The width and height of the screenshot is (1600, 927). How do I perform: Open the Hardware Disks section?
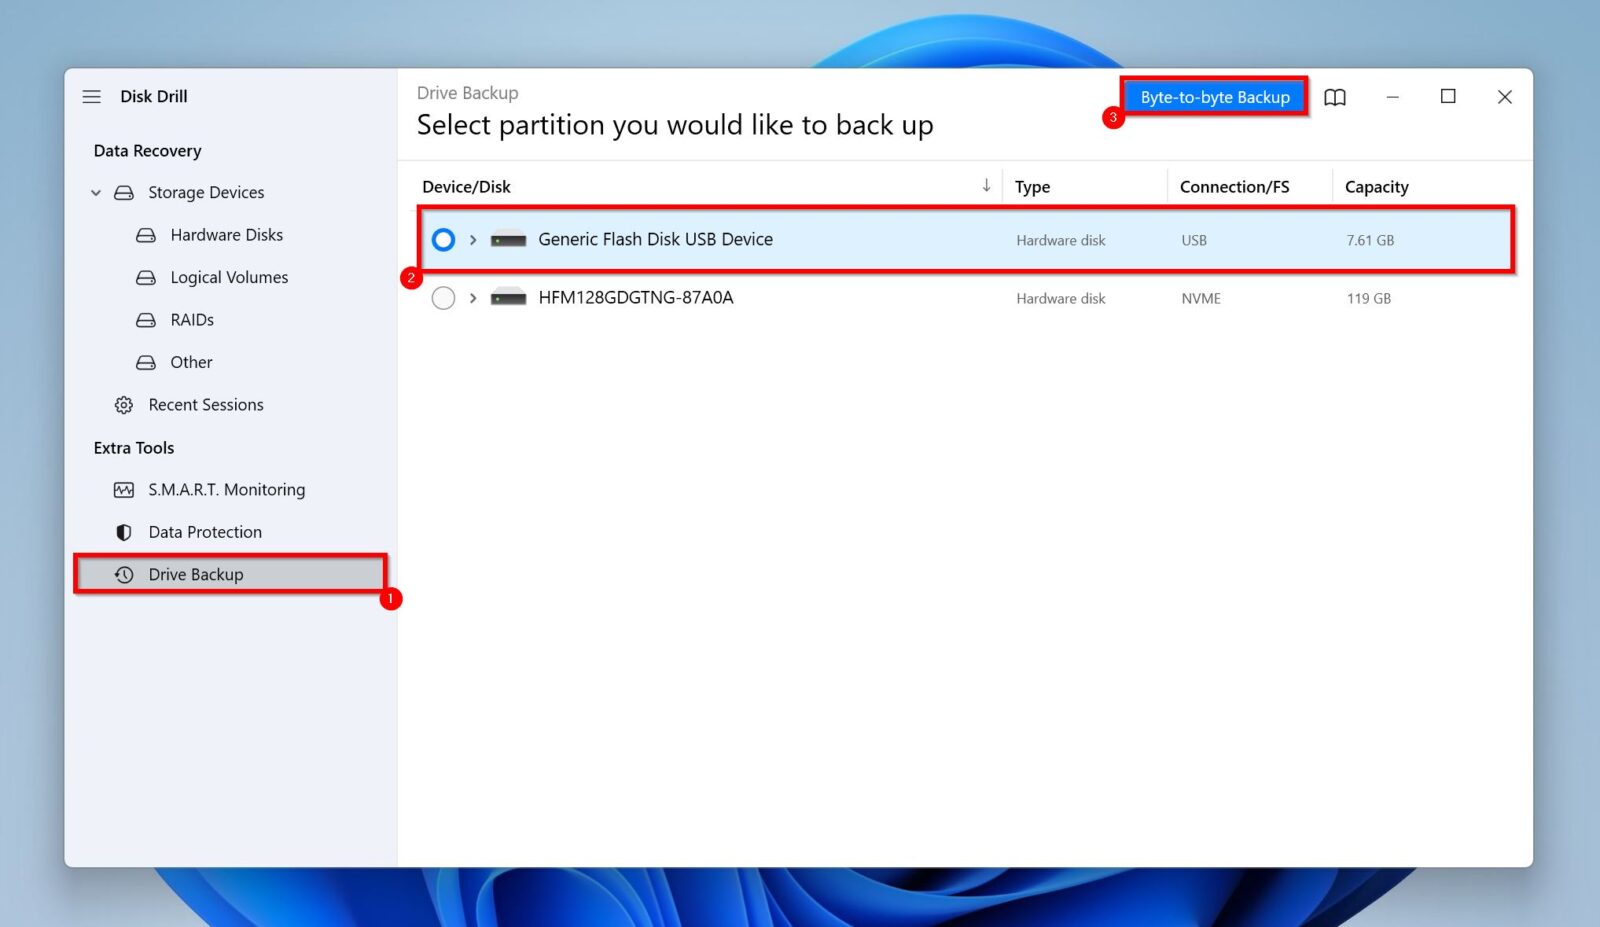(225, 234)
